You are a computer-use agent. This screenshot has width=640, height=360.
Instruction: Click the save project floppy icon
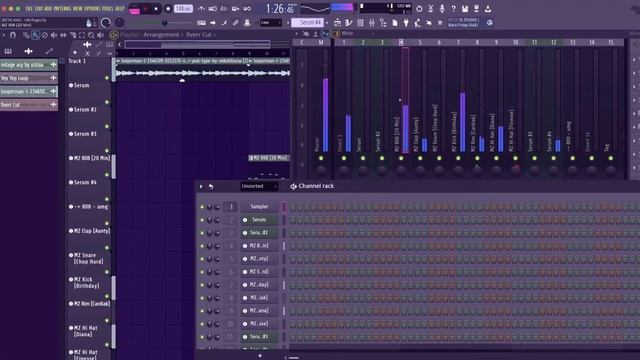(465, 9)
